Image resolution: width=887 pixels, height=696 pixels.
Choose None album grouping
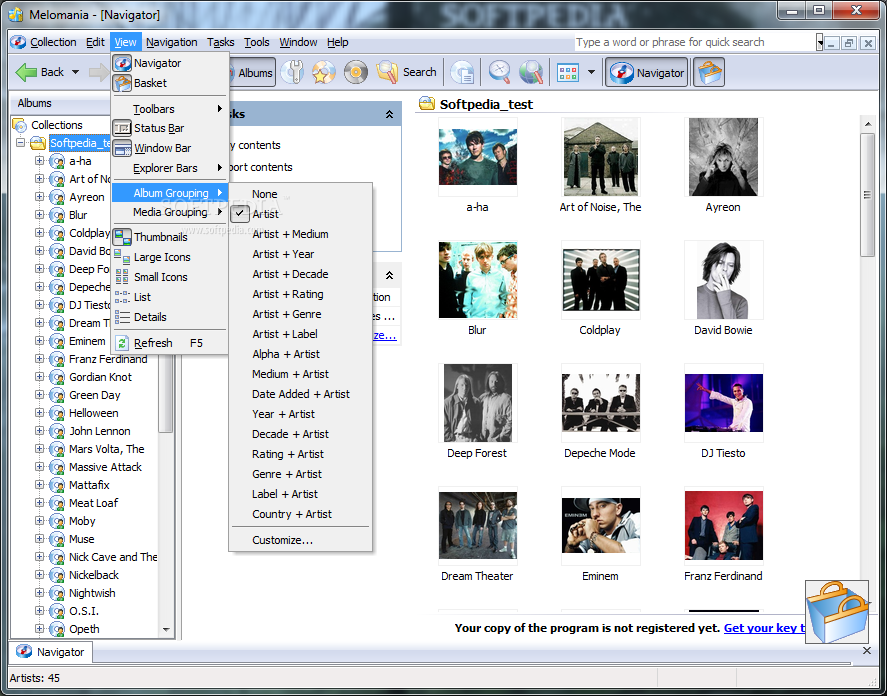[x=300, y=194]
